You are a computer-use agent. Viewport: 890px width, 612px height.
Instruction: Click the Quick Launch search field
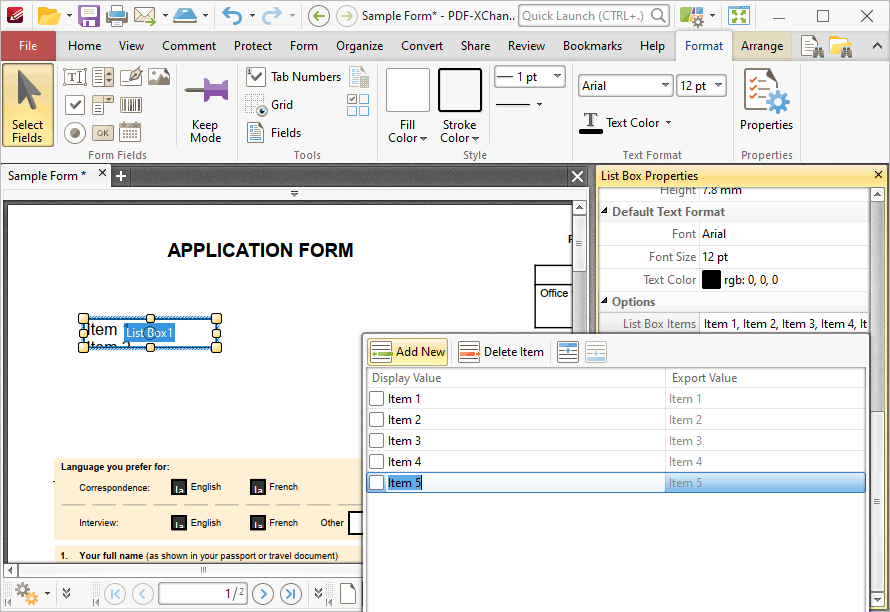coord(593,16)
